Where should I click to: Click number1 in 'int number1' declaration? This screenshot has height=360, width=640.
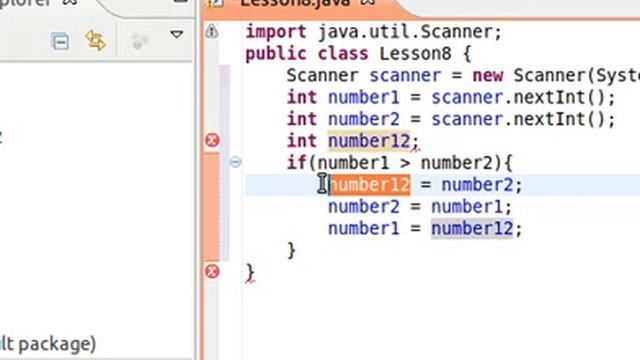(363, 98)
